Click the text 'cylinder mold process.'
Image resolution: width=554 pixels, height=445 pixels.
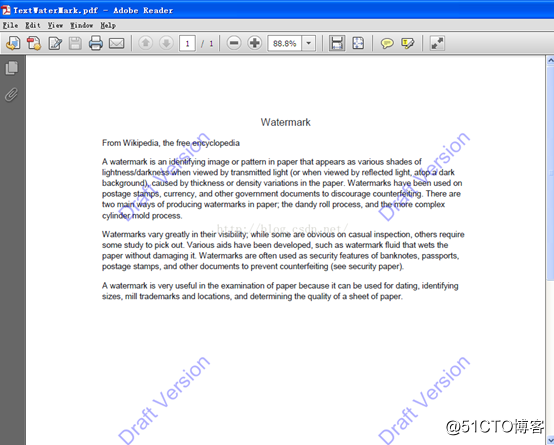(142, 216)
